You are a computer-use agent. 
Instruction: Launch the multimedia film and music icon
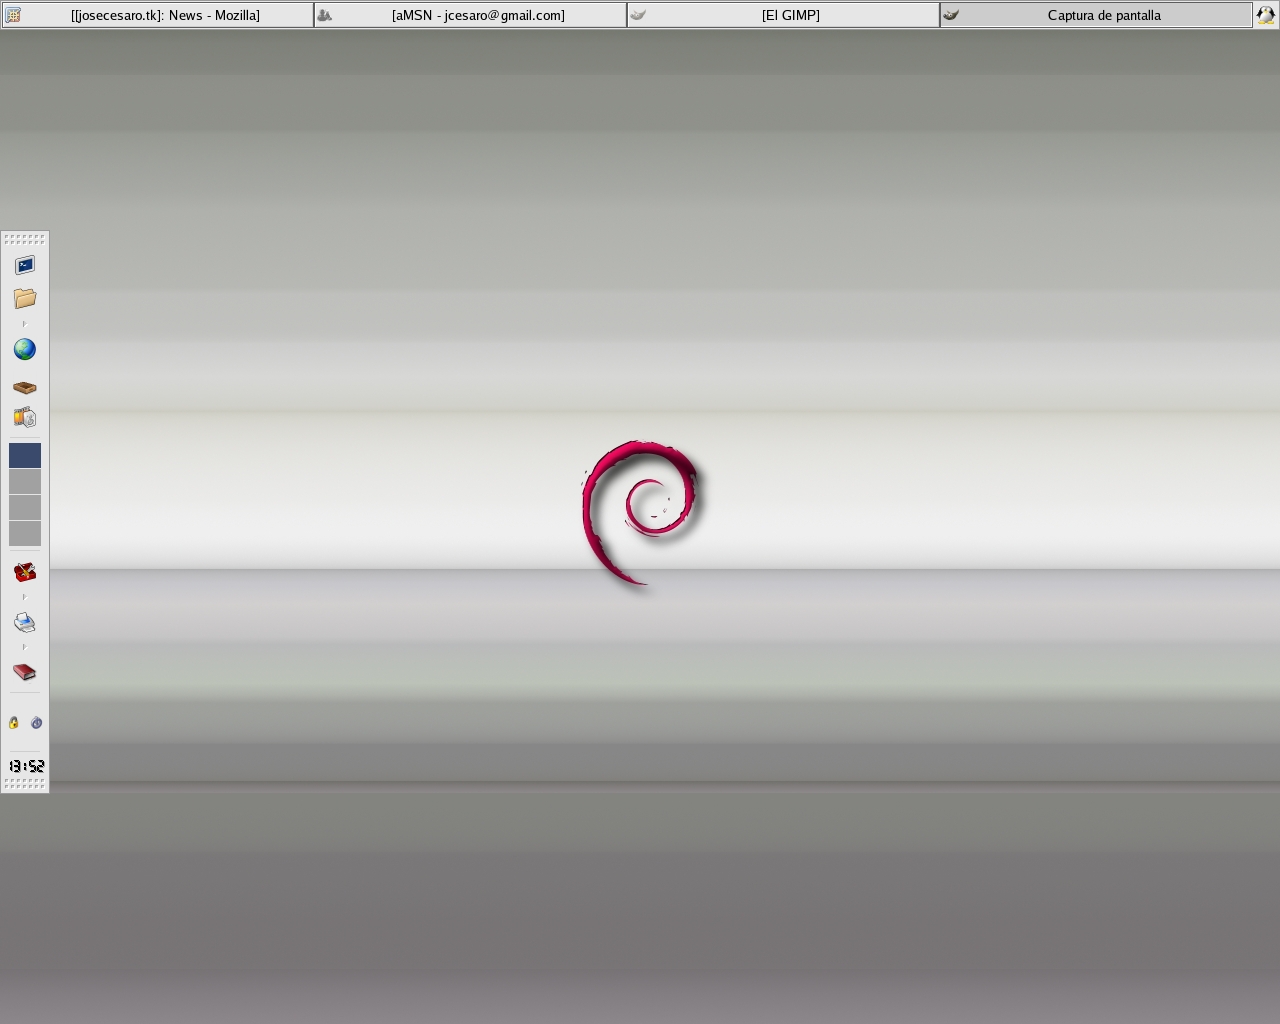tap(25, 417)
